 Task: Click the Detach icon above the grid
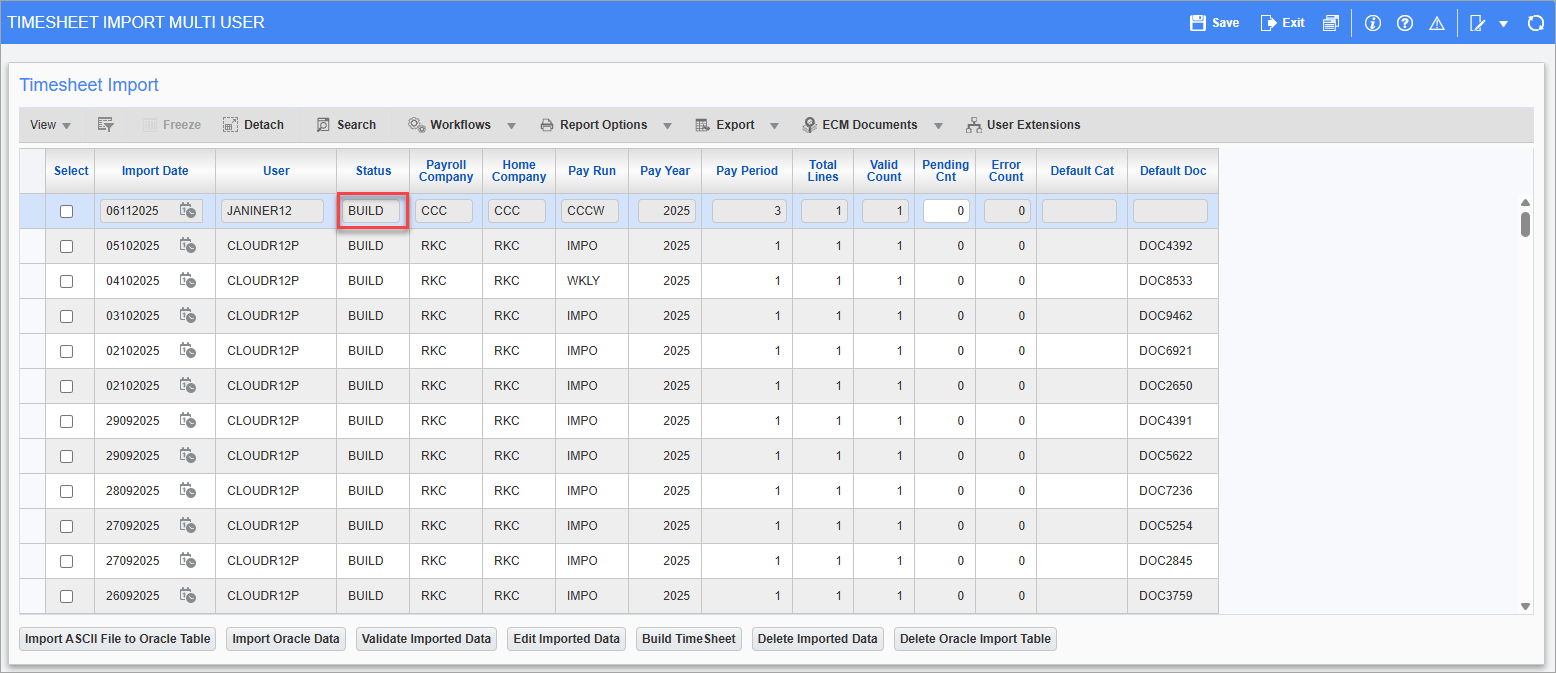[x=229, y=124]
